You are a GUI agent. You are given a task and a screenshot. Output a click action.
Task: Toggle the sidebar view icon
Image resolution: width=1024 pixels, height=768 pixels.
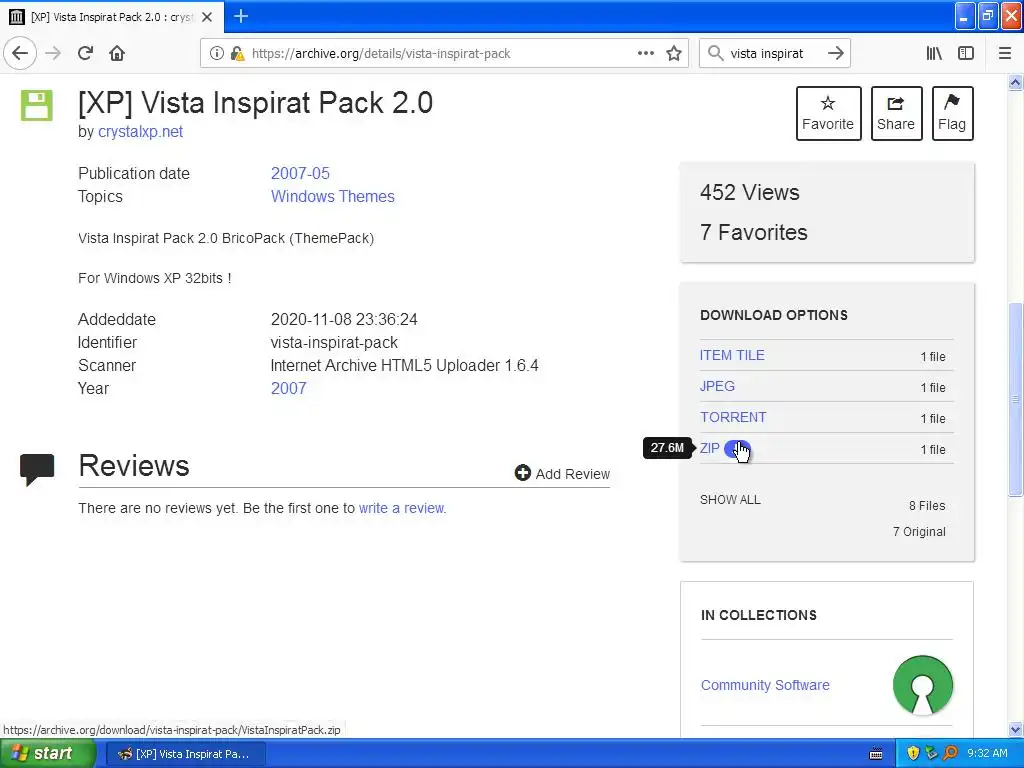(965, 54)
